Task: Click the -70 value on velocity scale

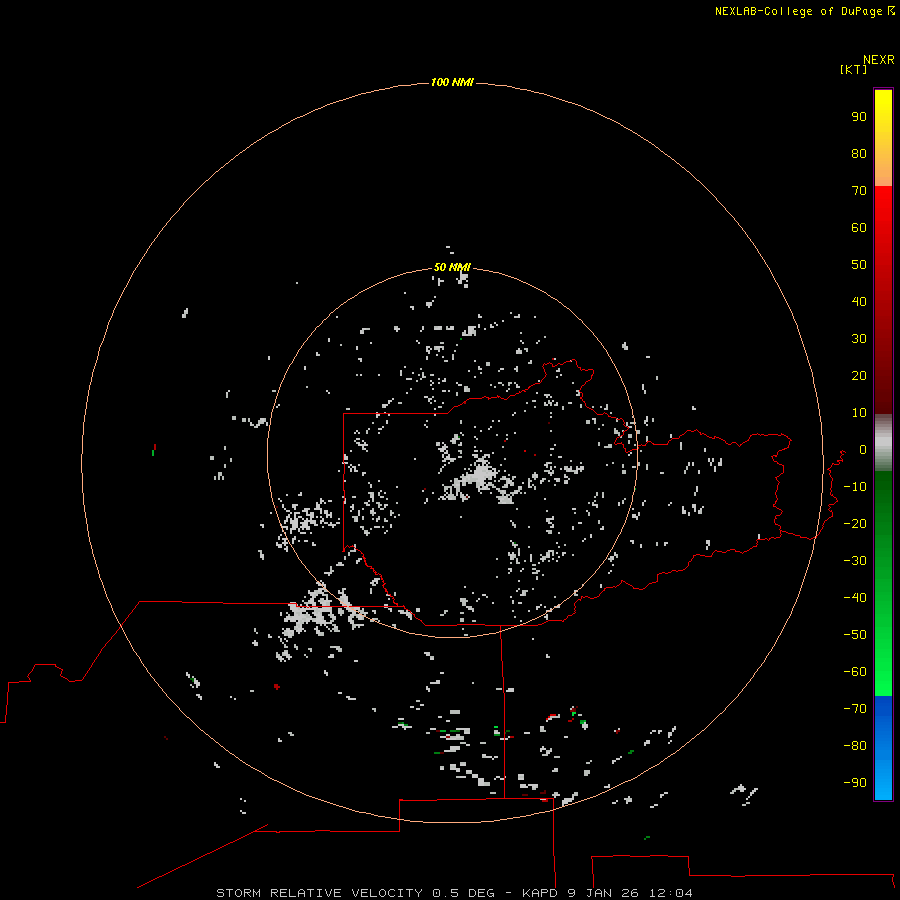Action: [x=855, y=709]
